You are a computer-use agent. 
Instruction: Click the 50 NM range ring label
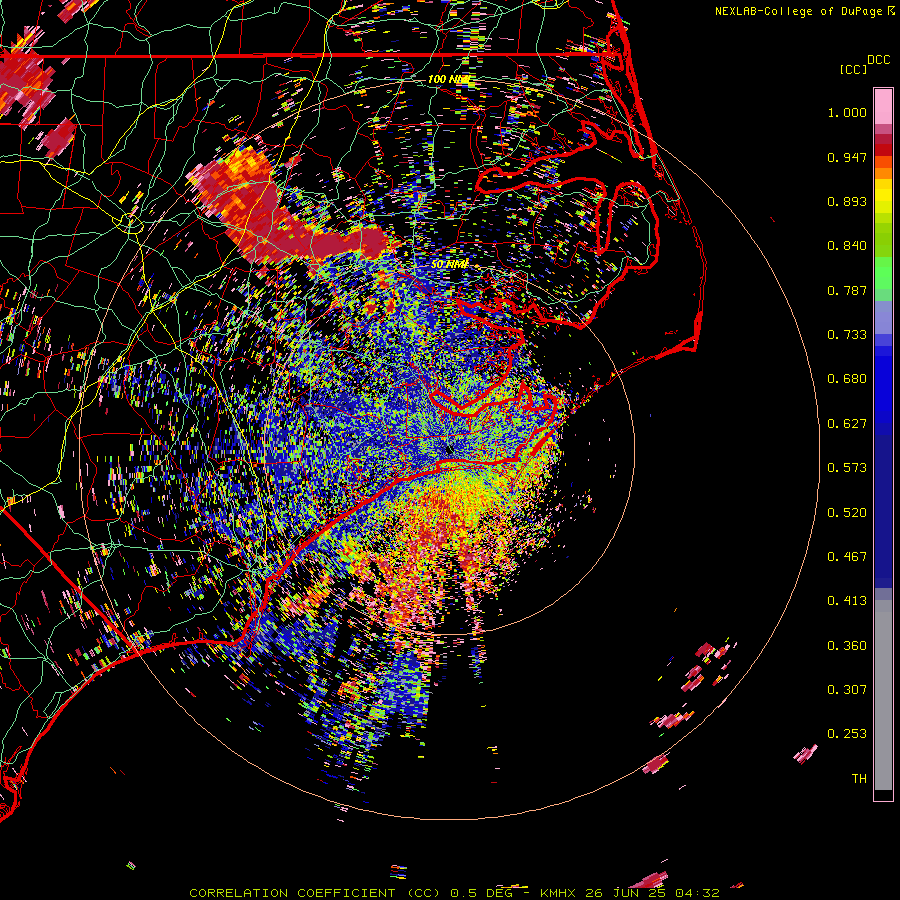point(449,264)
